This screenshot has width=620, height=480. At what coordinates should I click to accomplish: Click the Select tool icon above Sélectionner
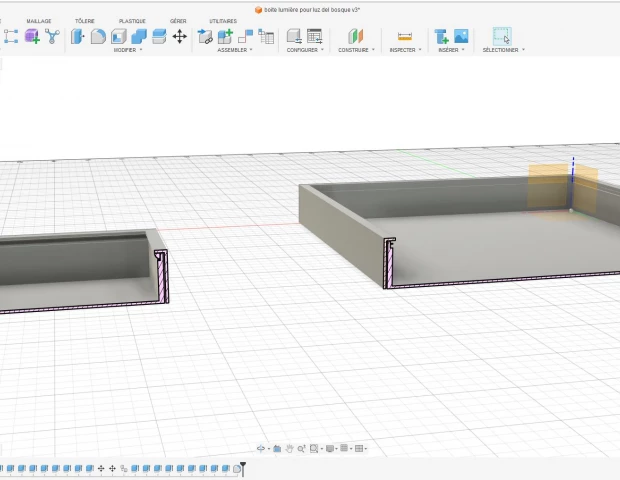(x=502, y=36)
